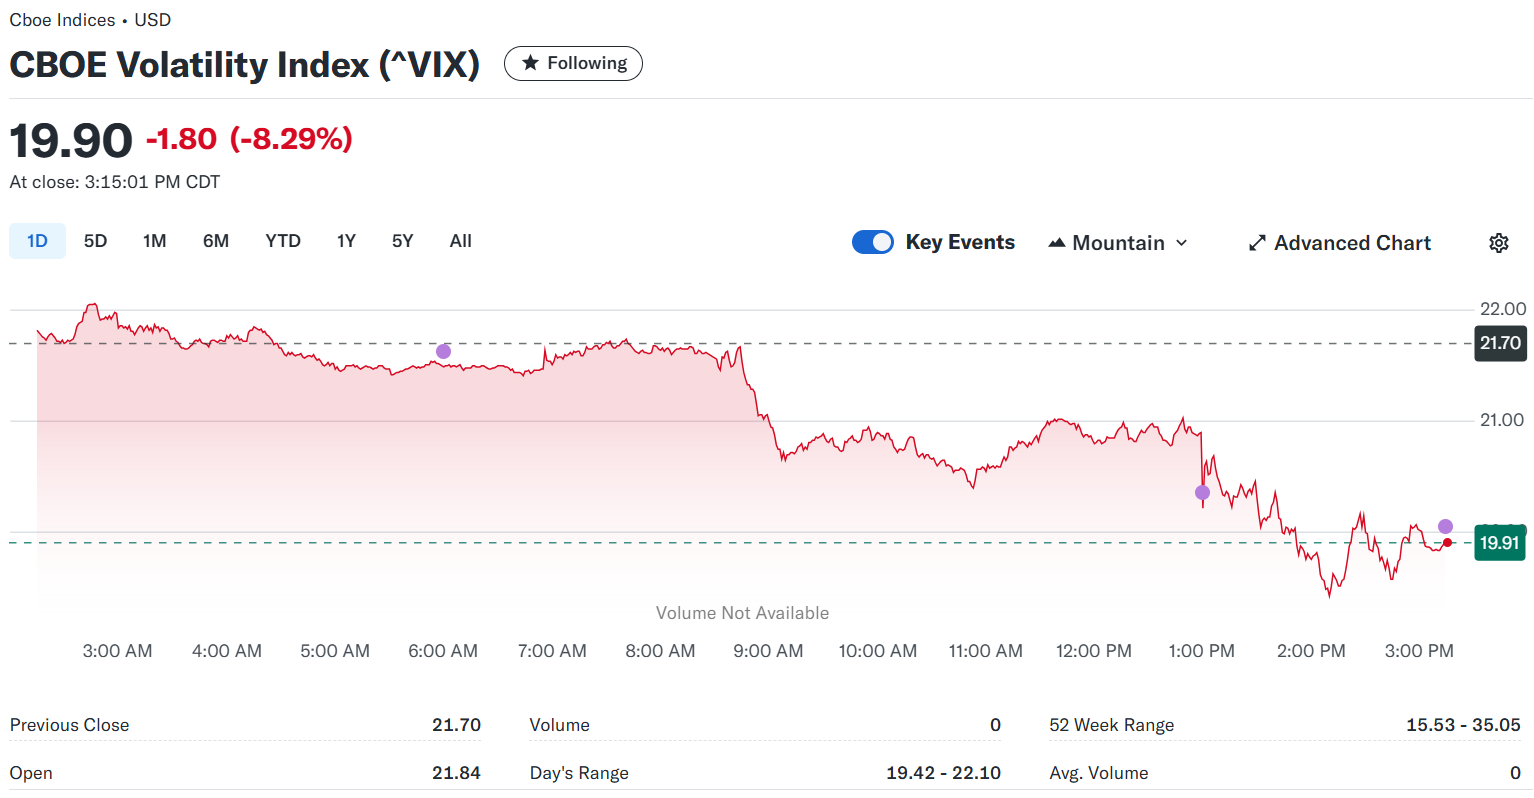
Task: Click the 19.90 current price value
Action: [71, 140]
